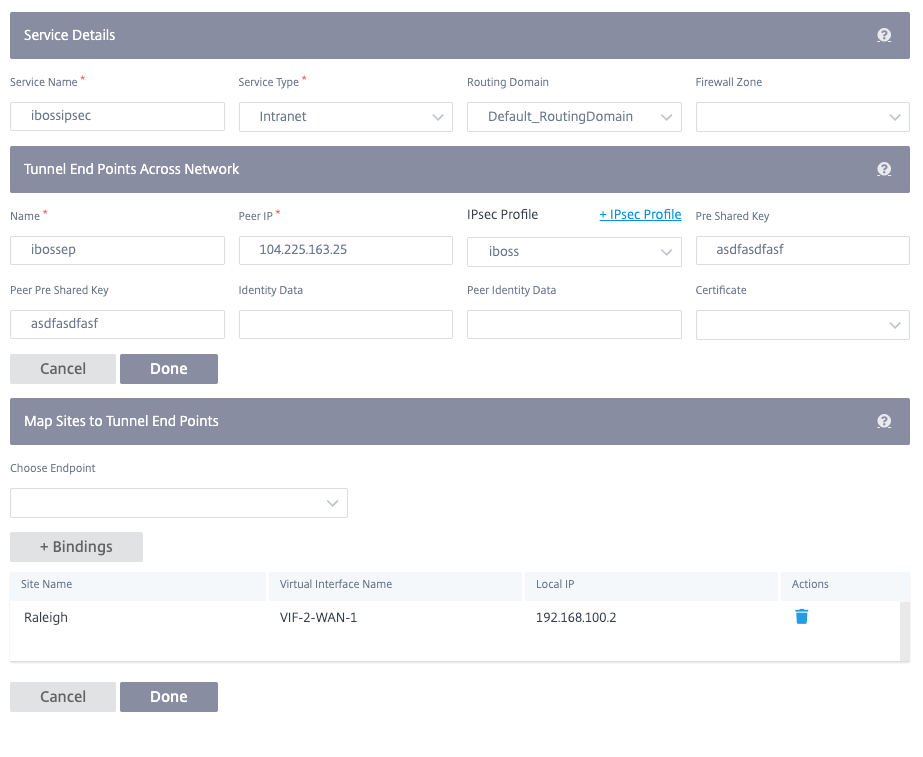Image resolution: width=923 pixels, height=757 pixels.
Task: Click the bottom Cancel button
Action: 63,697
